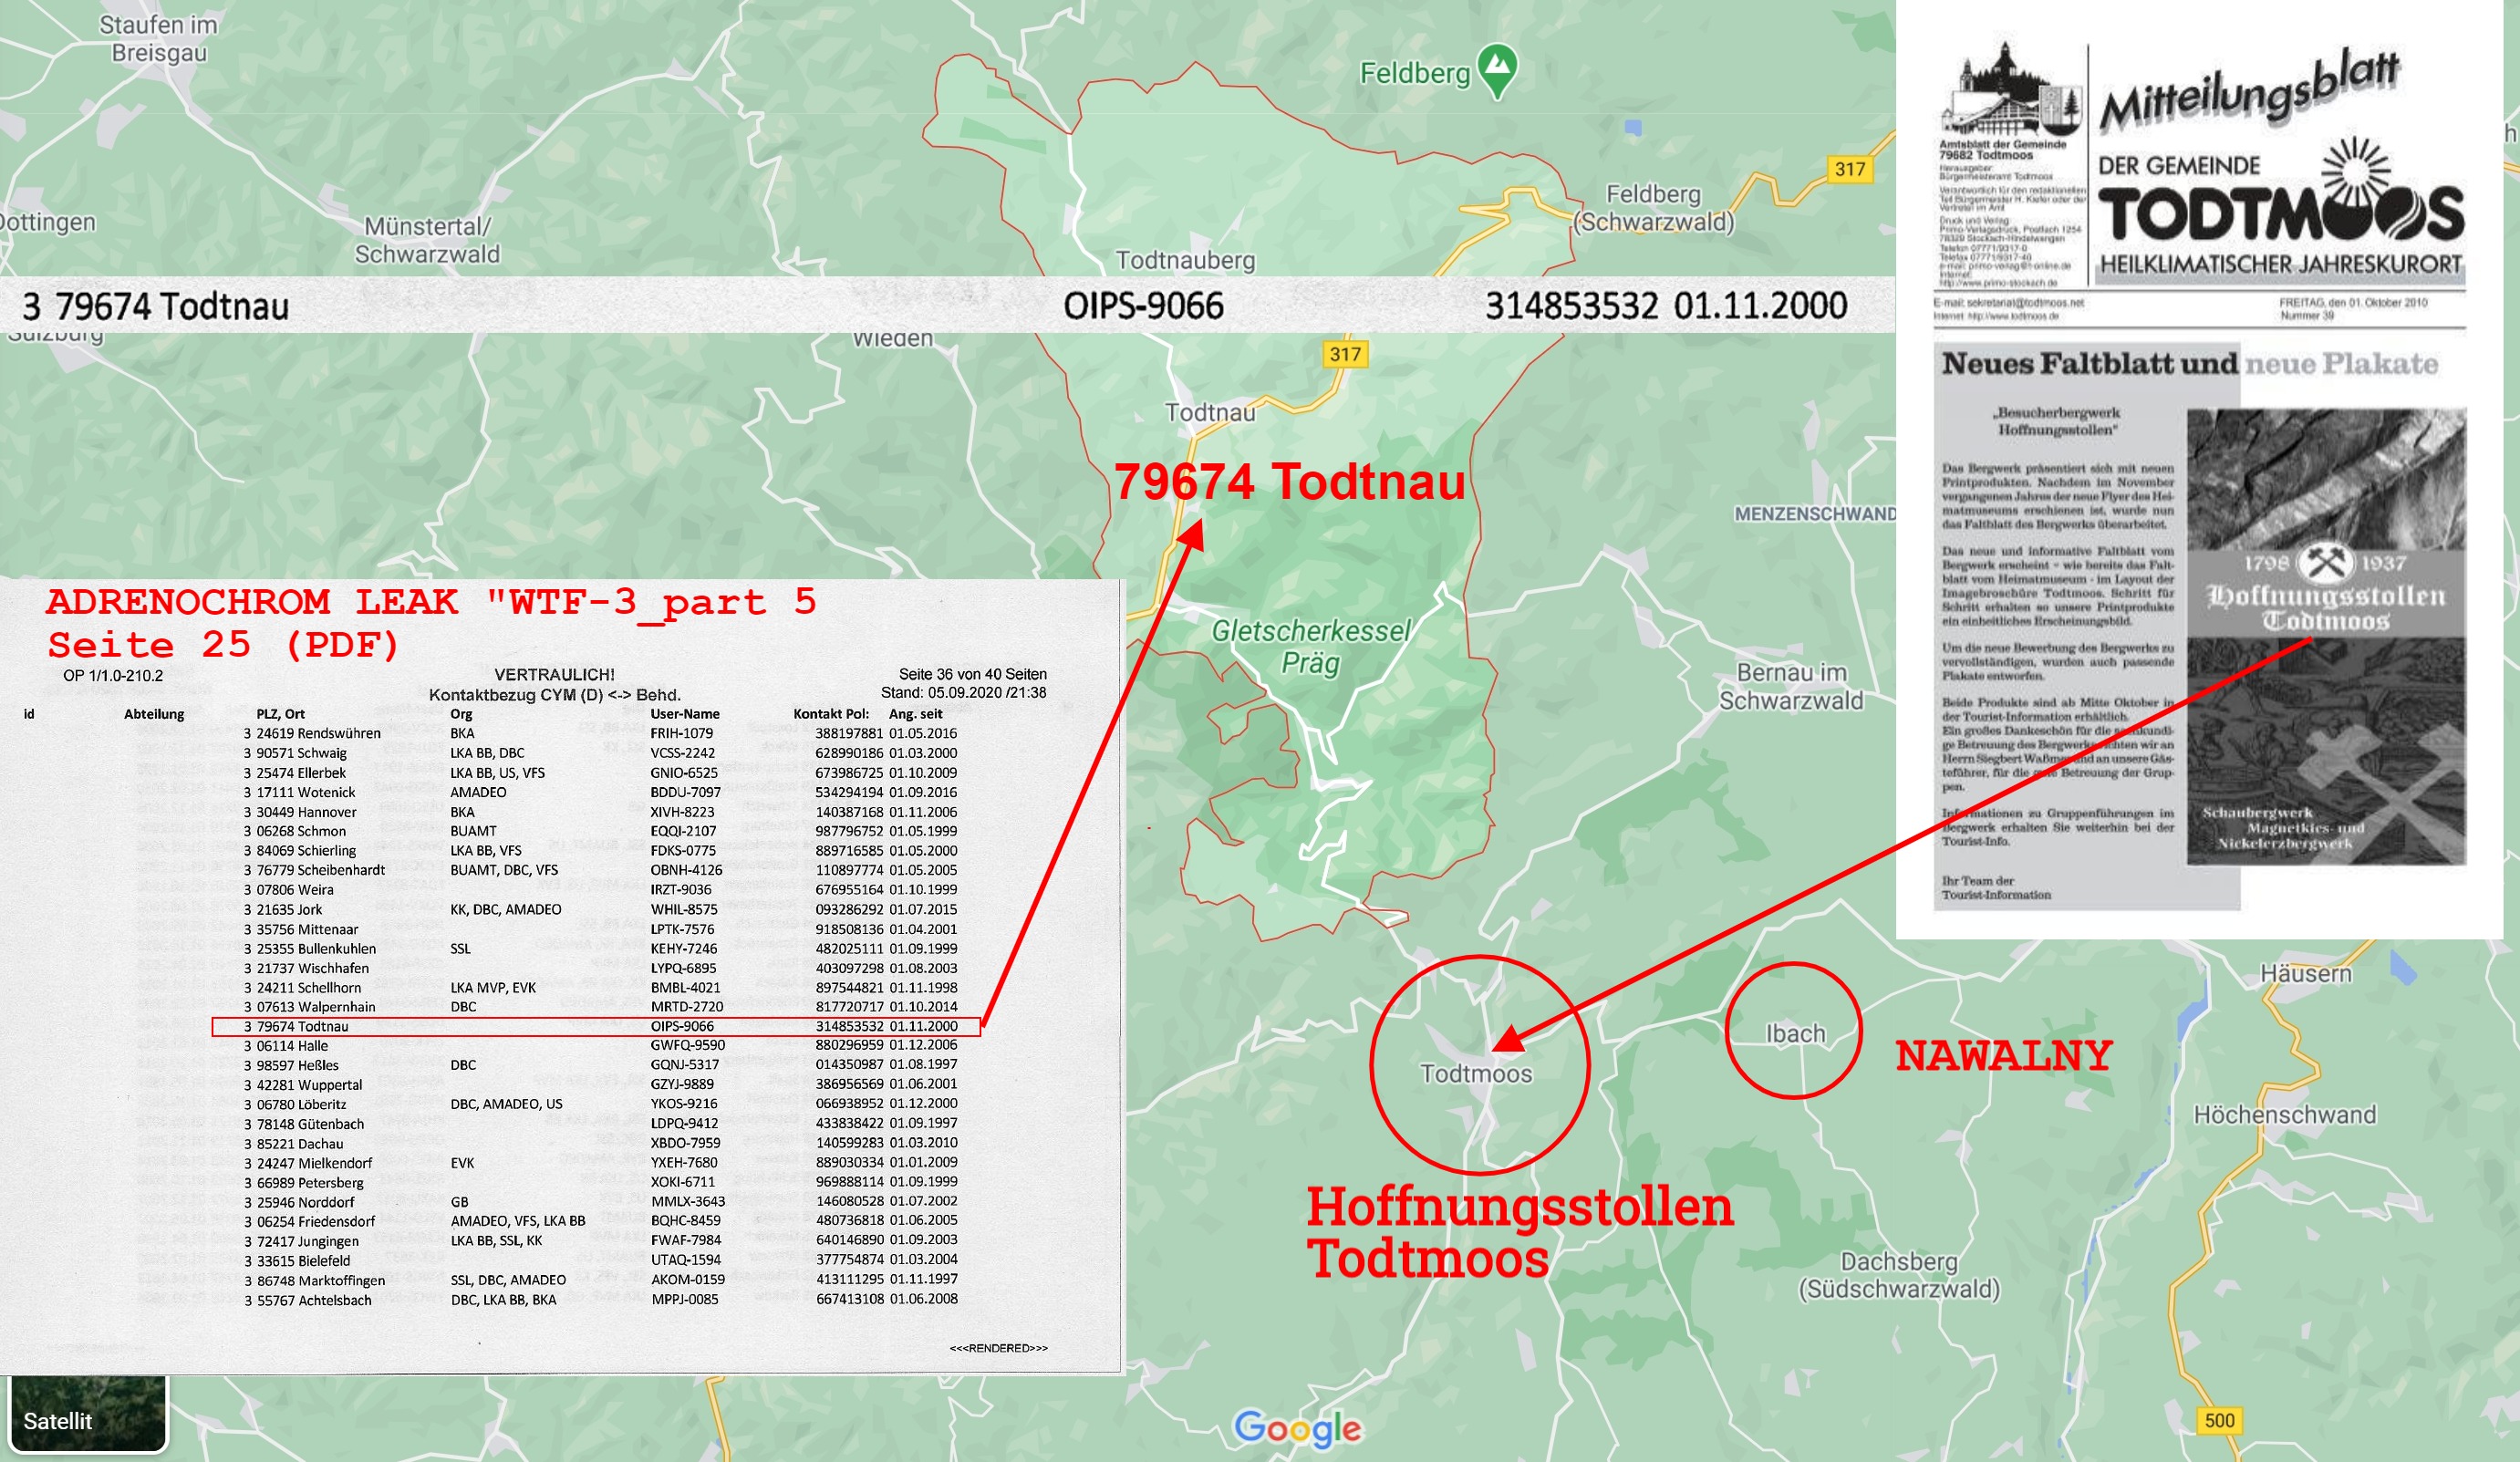Viewport: 2520px width, 1462px height.
Task: Select the PLZ, Ort column header
Action: tap(280, 714)
